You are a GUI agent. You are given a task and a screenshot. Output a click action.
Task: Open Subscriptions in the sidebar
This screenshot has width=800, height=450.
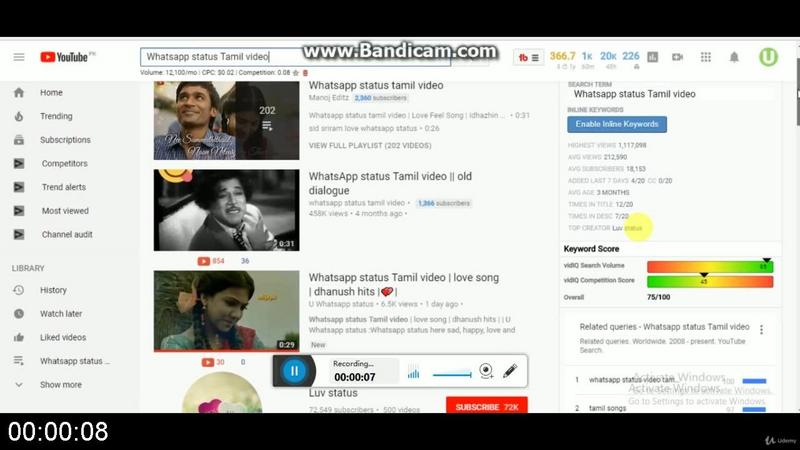(65, 140)
